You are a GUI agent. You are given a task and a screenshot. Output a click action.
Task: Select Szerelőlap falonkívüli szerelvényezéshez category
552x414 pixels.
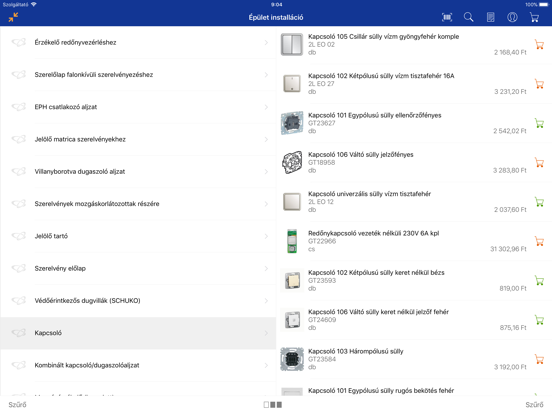[138, 75]
